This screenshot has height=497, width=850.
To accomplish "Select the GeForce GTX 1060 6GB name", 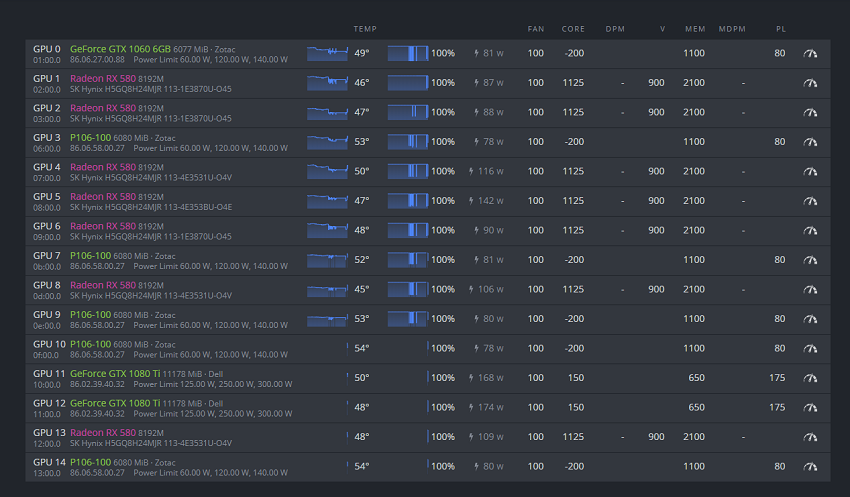I will [120, 49].
